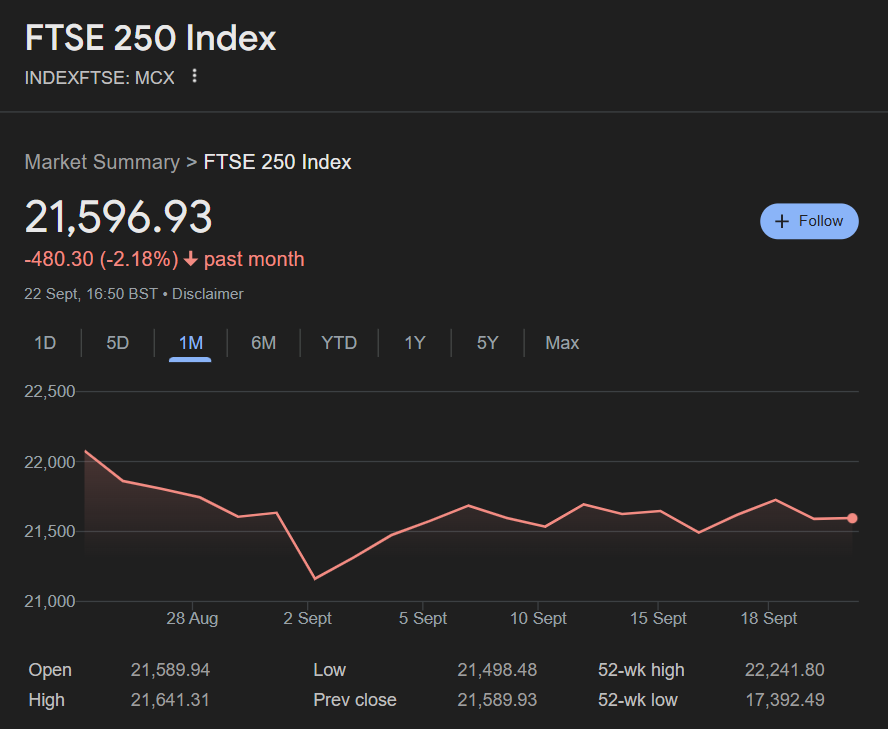Click the past month label

tap(254, 259)
